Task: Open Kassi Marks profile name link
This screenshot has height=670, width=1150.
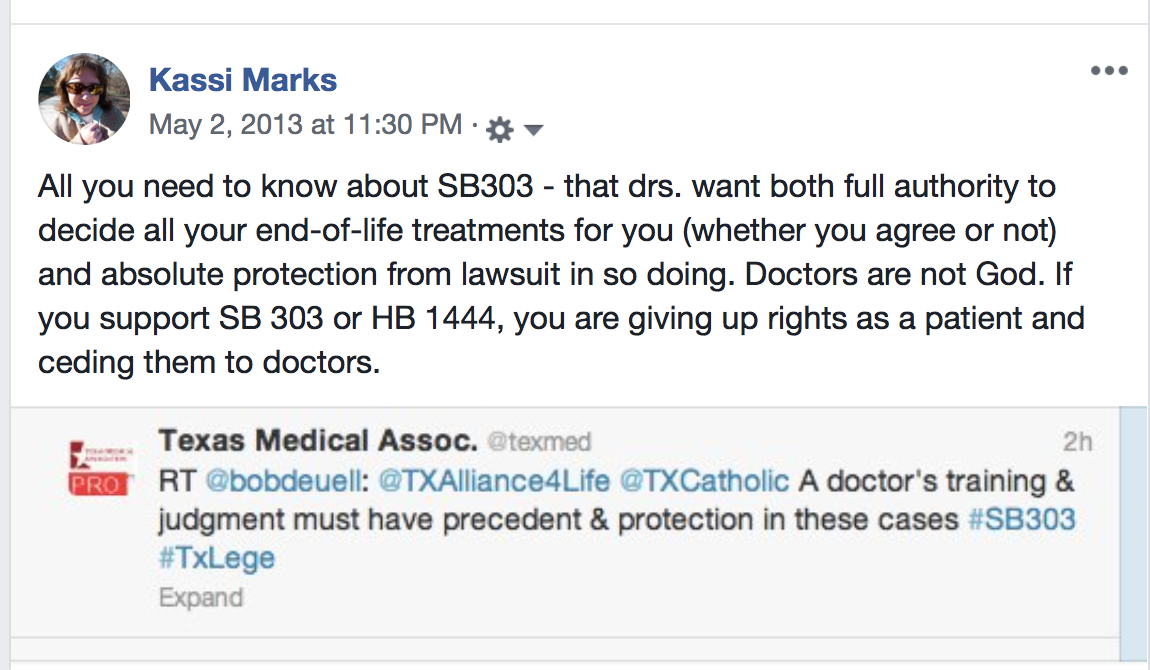Action: click(243, 79)
